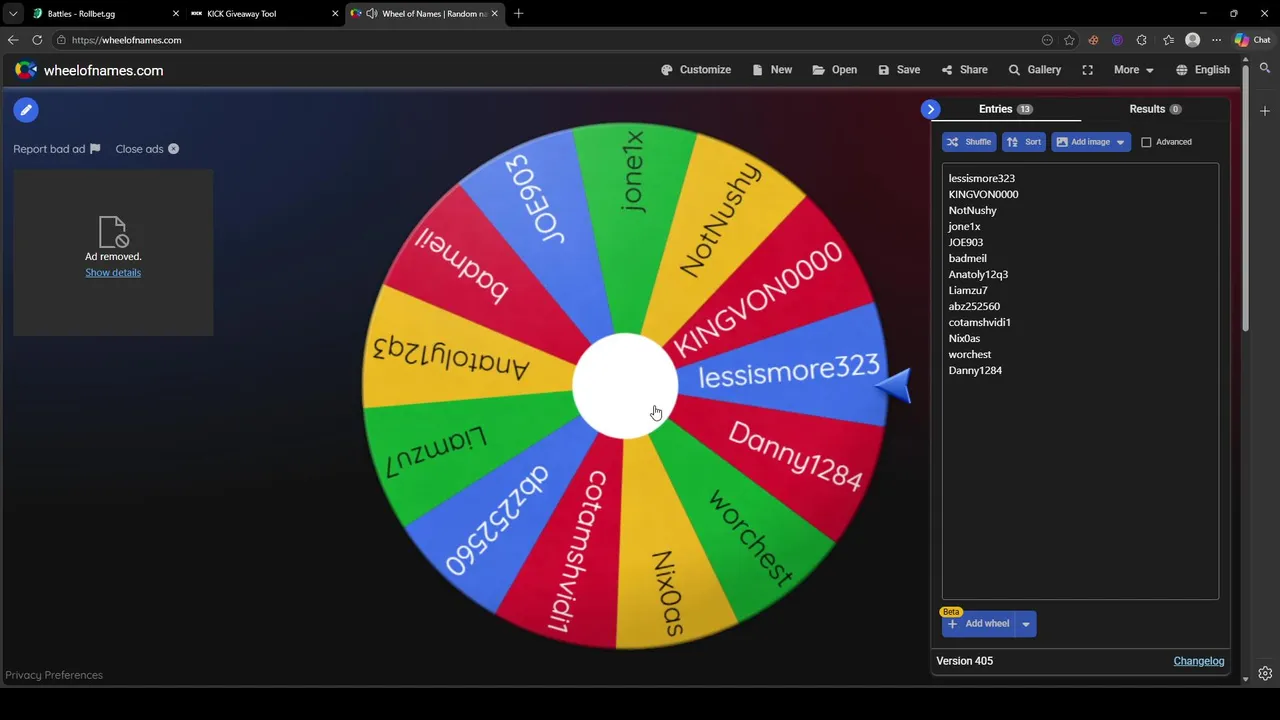Image resolution: width=1280 pixels, height=720 pixels.
Task: Click the jone1x entry in the list
Action: [x=965, y=226]
